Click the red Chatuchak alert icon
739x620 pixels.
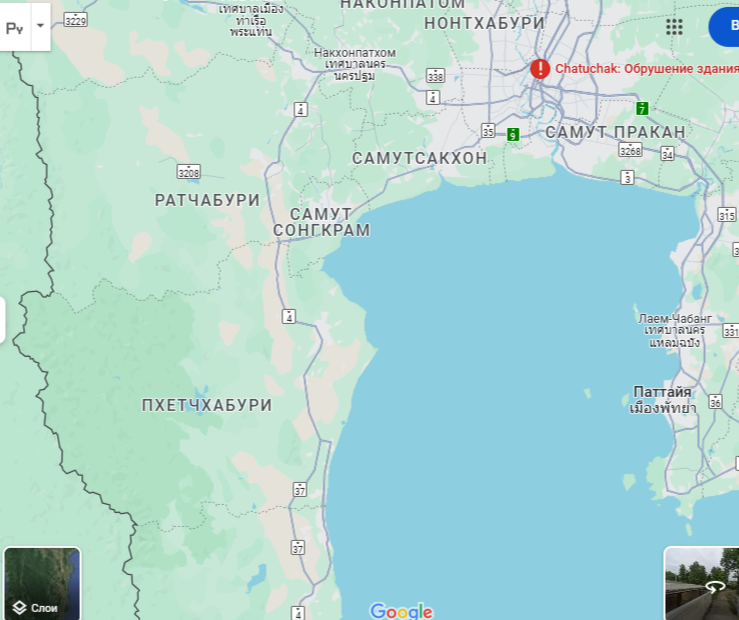(x=540, y=69)
